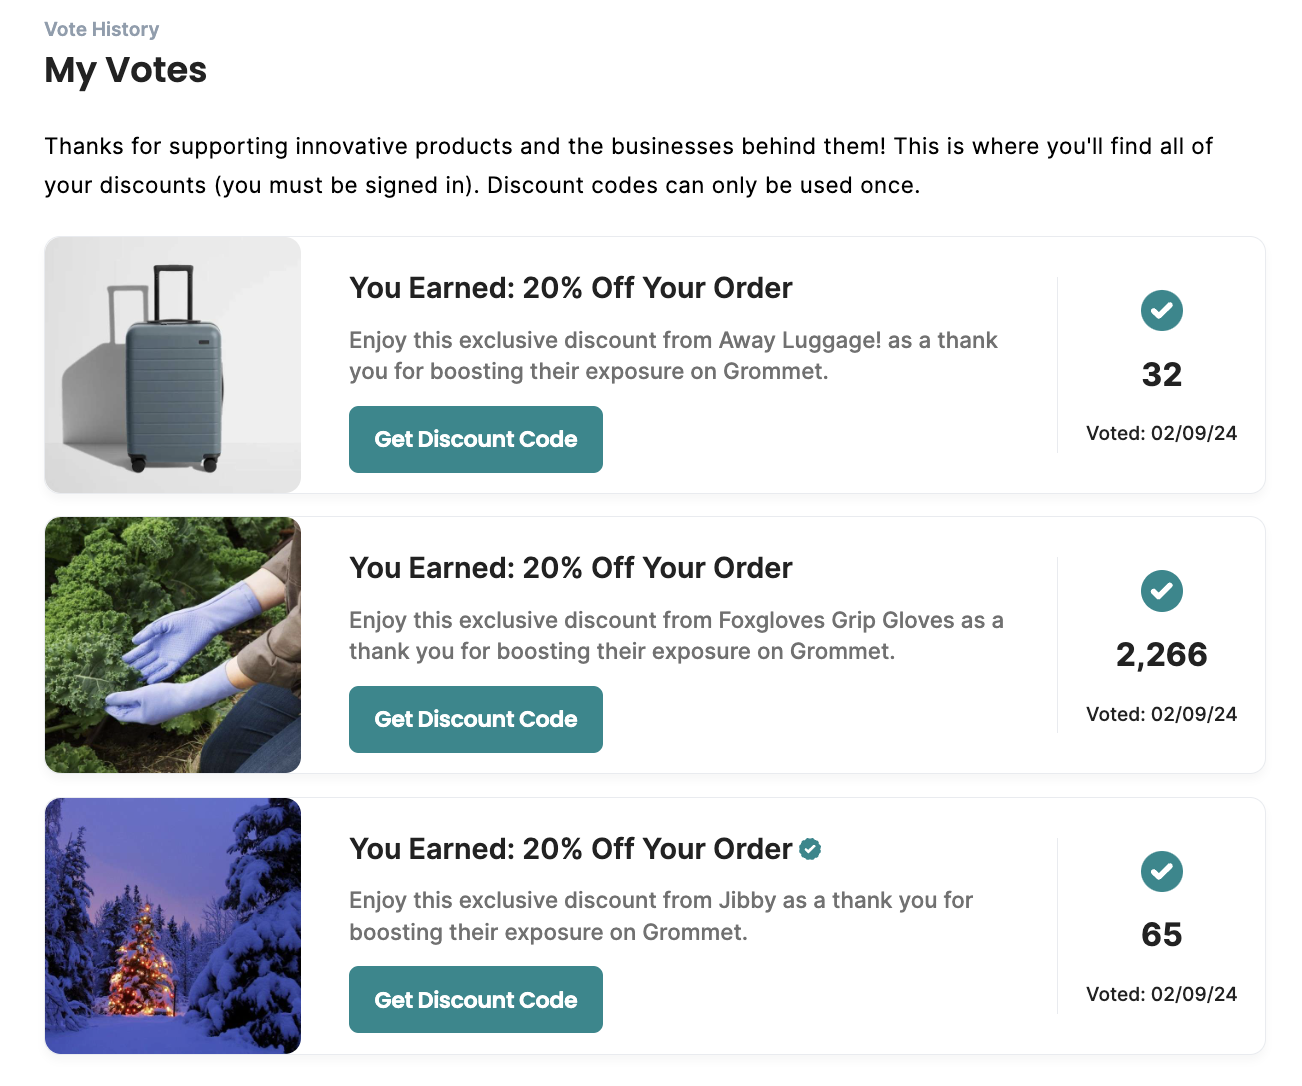
Task: Click the 2,266 vote count for Foxgloves
Action: click(1162, 655)
